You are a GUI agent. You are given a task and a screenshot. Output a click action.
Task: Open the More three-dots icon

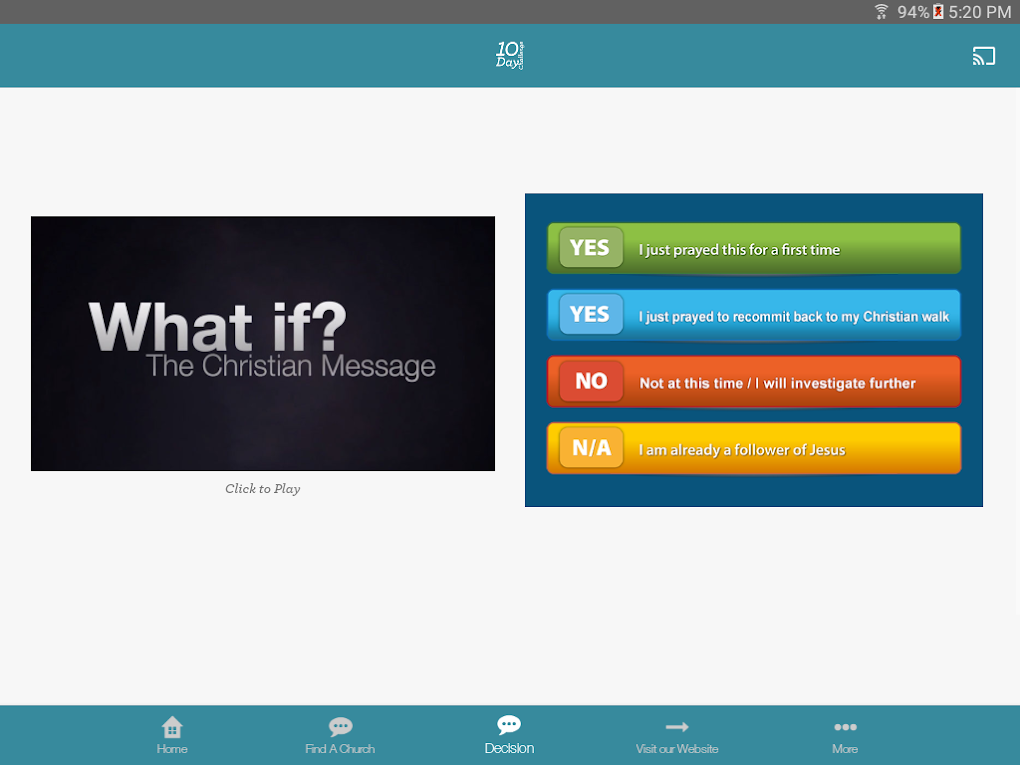pos(845,727)
